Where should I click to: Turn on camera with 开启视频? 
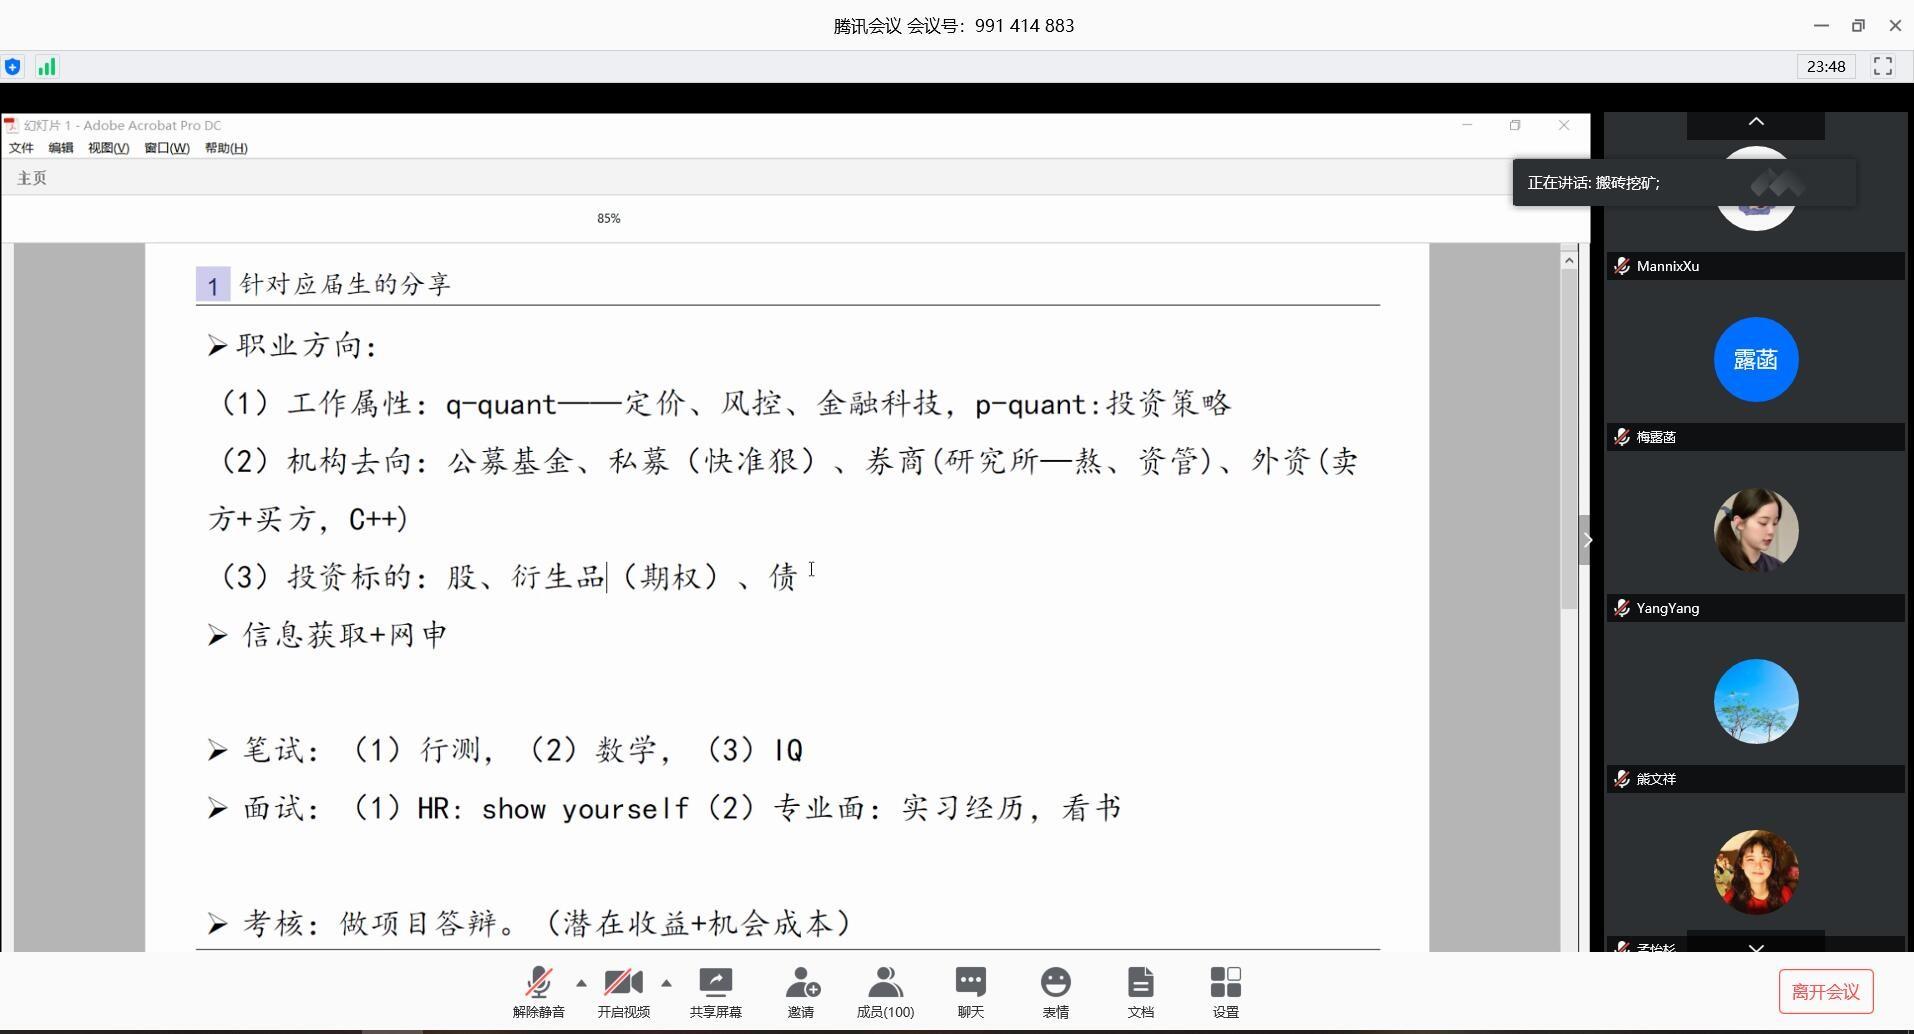tap(623, 992)
